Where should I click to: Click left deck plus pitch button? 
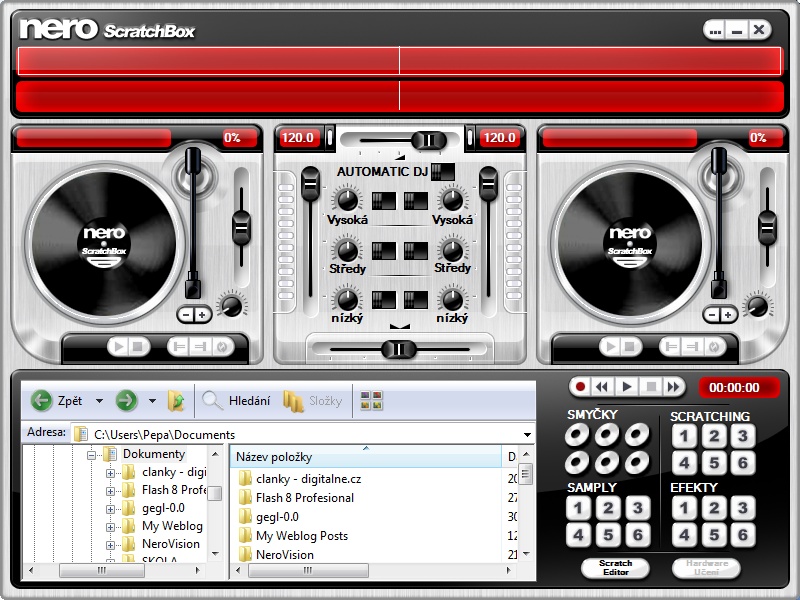(x=203, y=315)
